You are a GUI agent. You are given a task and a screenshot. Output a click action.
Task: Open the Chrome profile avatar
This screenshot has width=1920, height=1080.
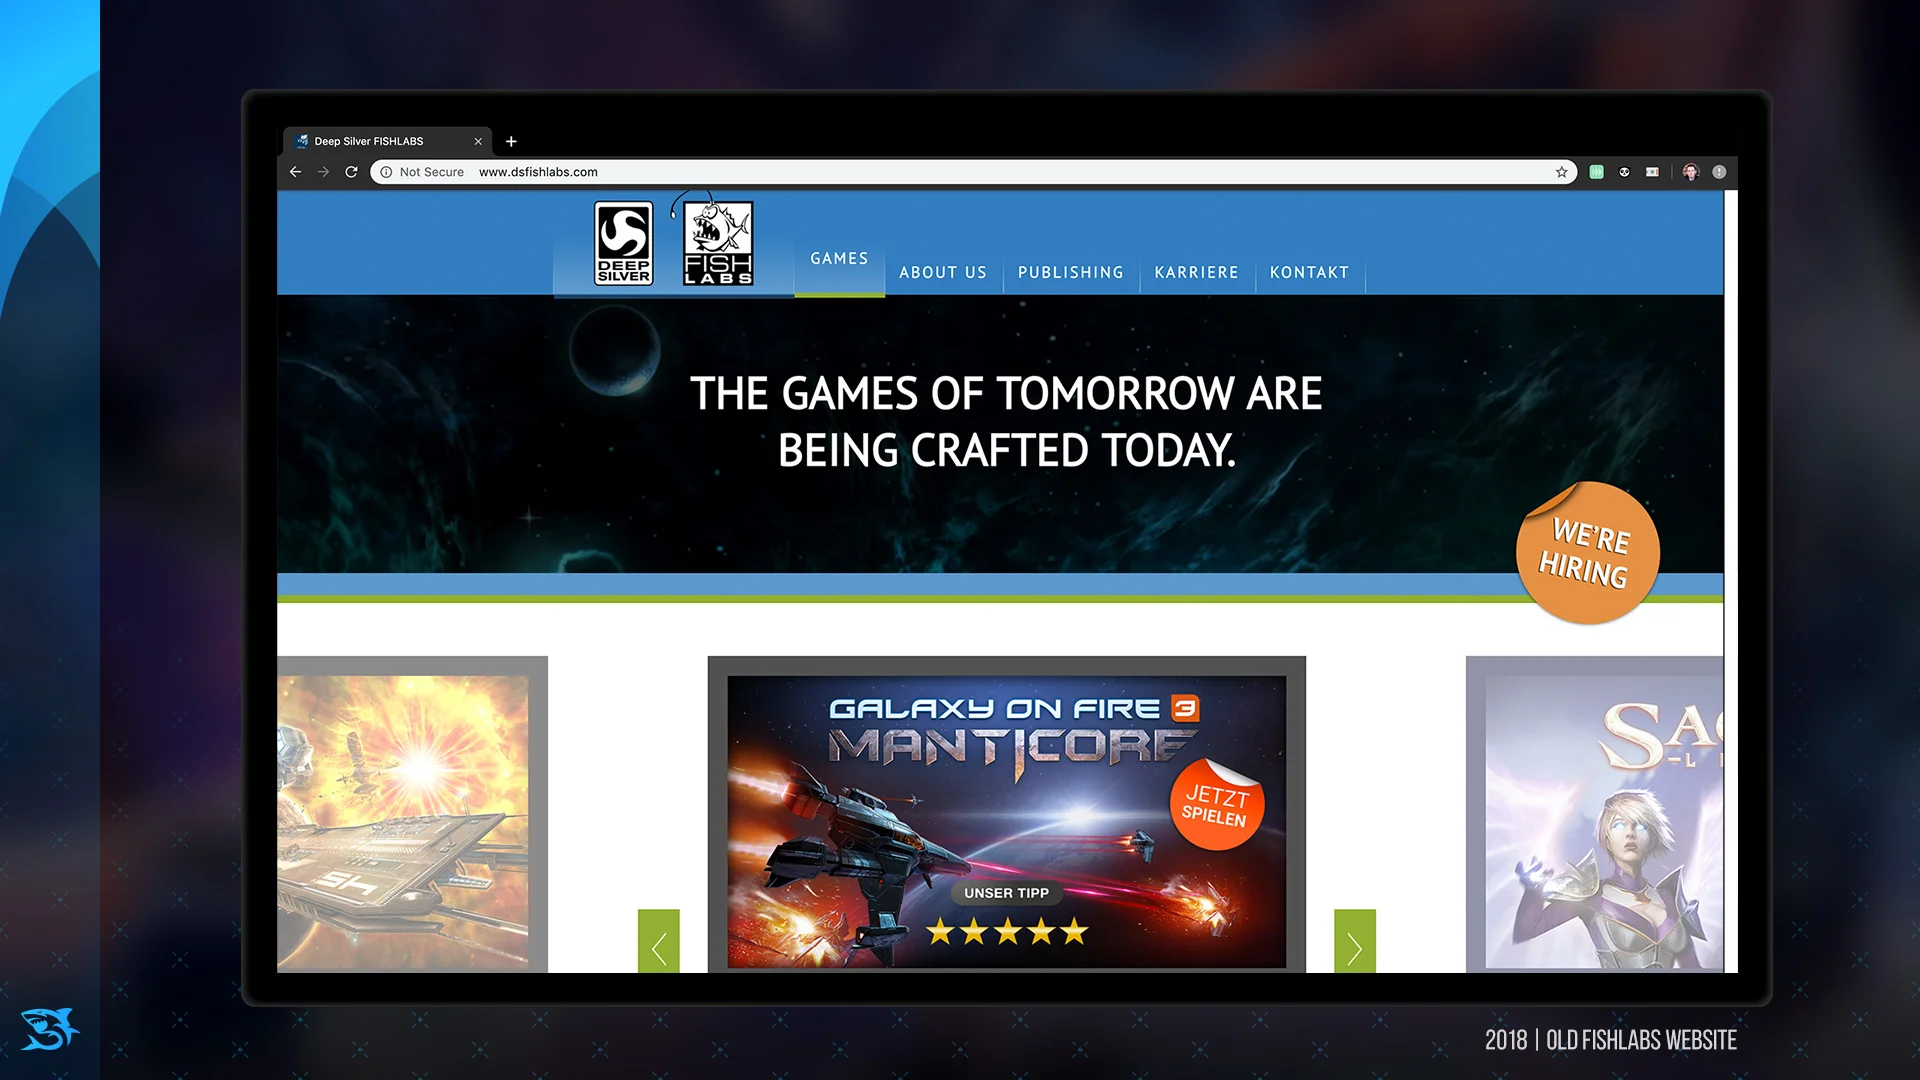tap(1691, 172)
